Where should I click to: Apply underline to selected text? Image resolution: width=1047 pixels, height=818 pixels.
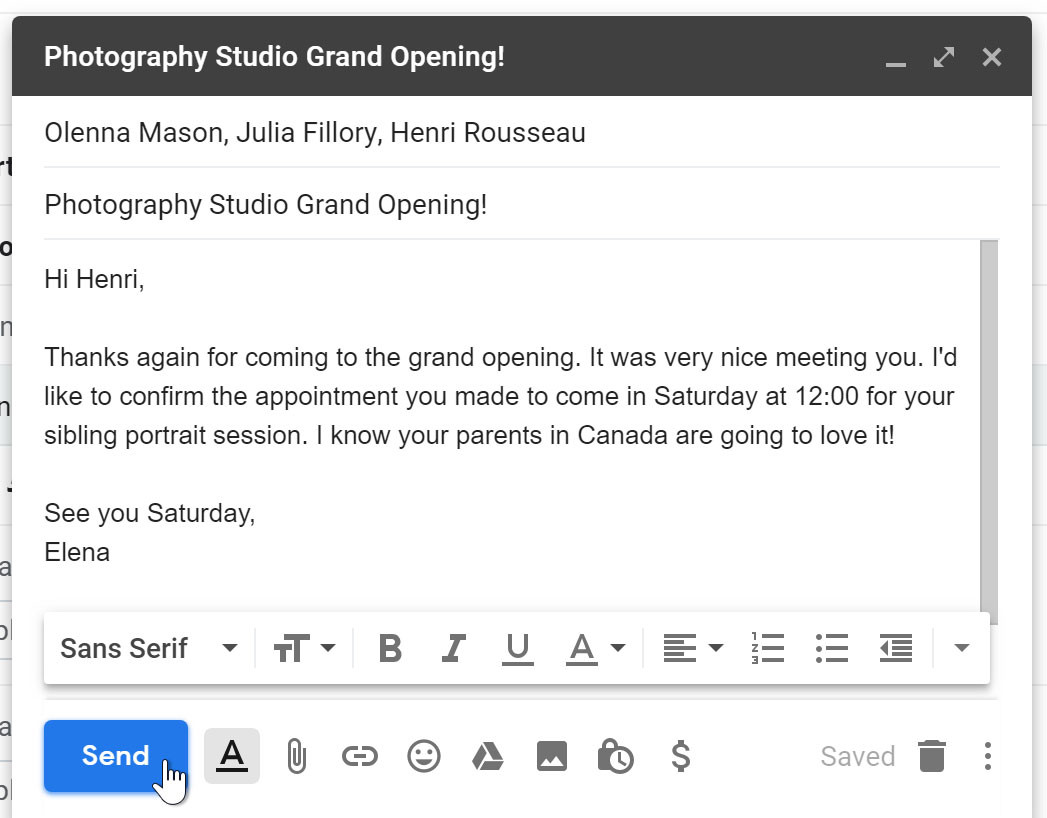518,648
